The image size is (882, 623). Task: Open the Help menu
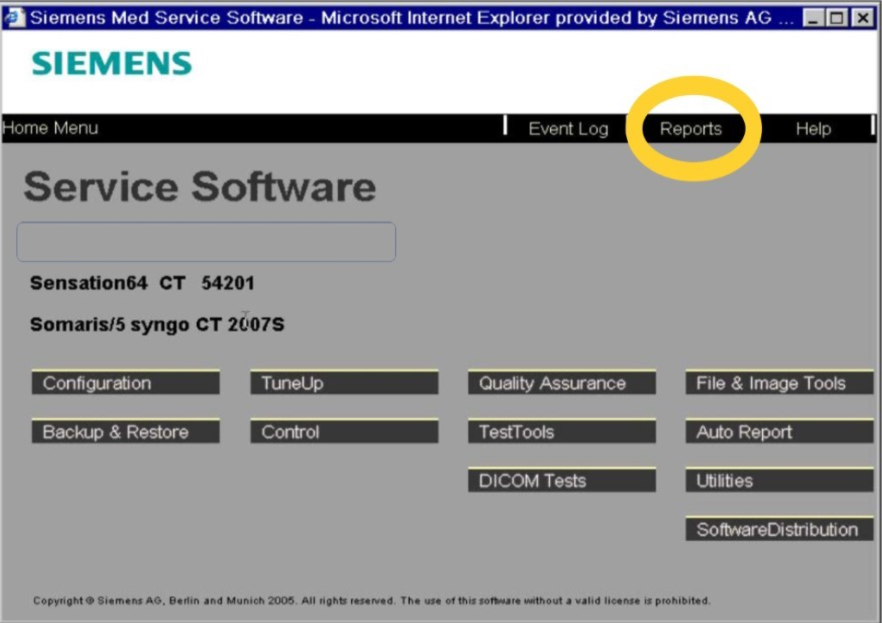pos(813,129)
